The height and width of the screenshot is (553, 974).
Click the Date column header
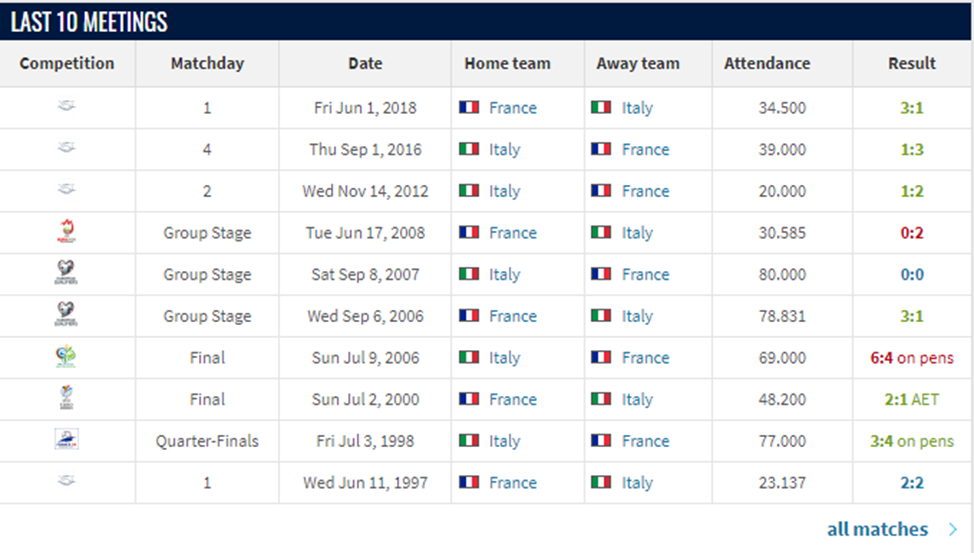point(365,63)
